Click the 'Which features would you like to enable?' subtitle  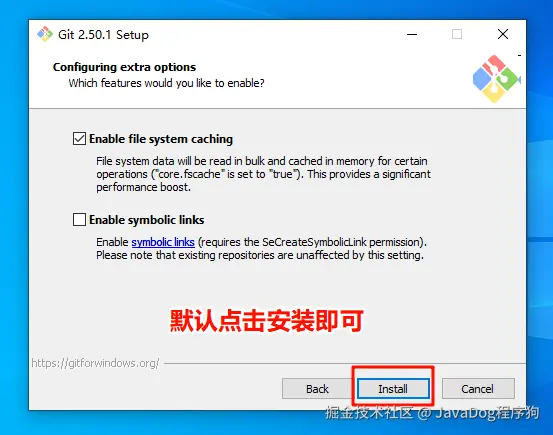point(166,83)
